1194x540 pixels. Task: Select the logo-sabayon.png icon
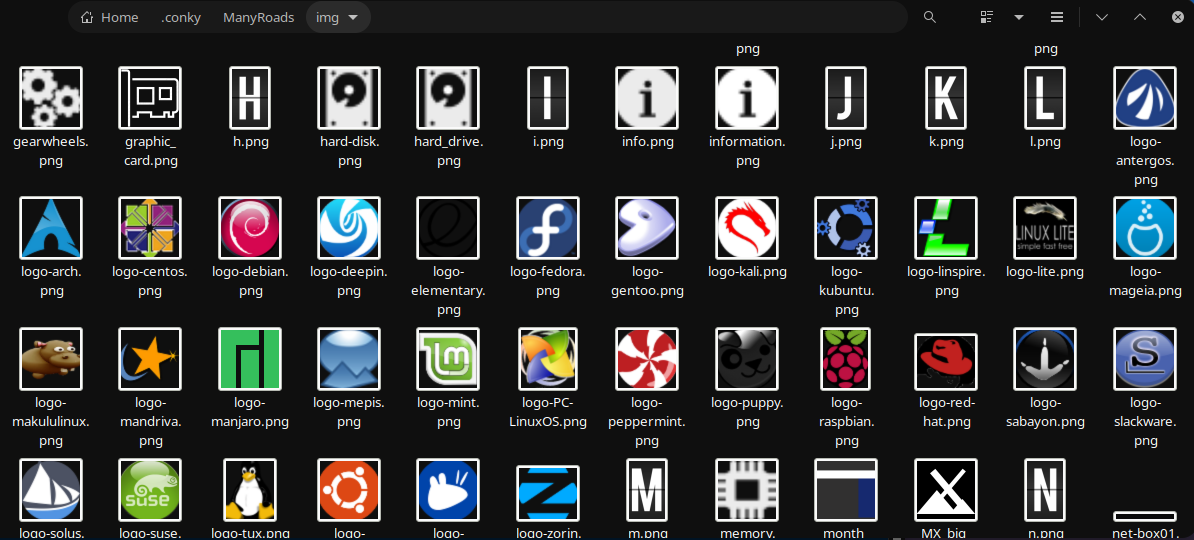[1046, 359]
